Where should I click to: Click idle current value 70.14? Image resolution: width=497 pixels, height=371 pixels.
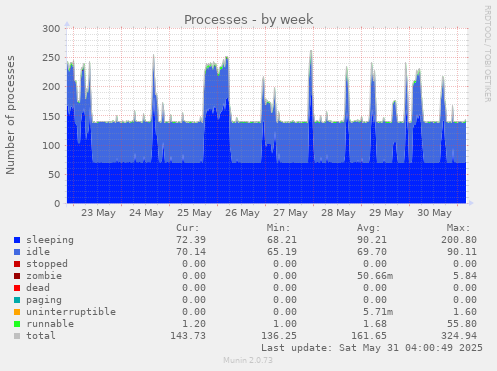point(191,252)
